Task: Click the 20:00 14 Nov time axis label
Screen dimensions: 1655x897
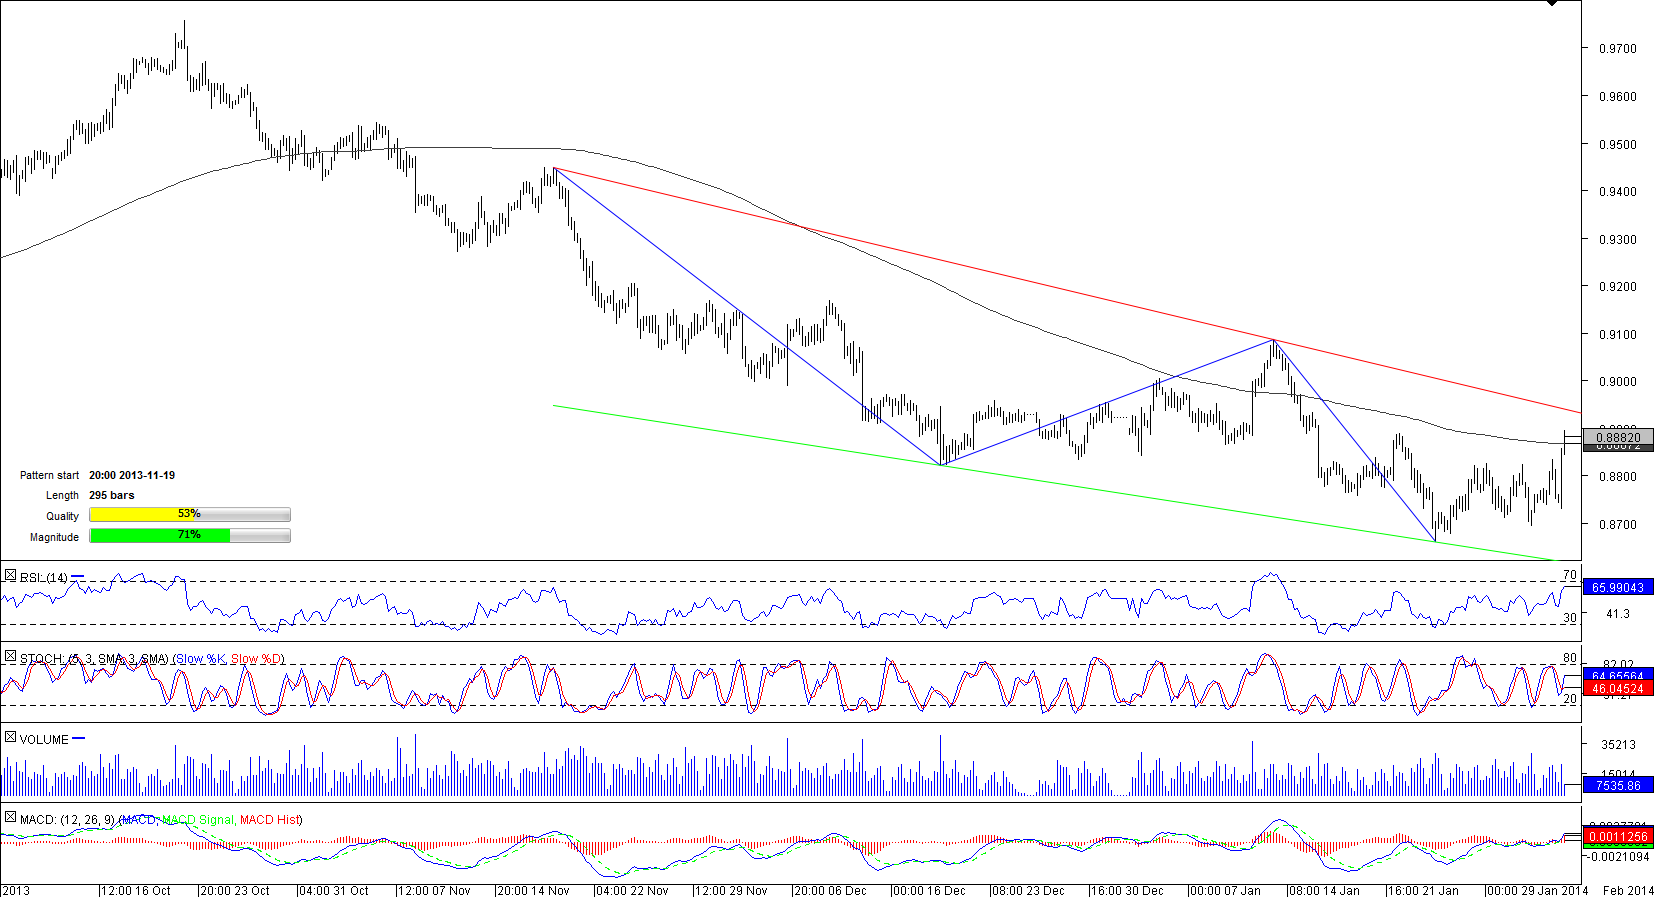Action: point(533,890)
